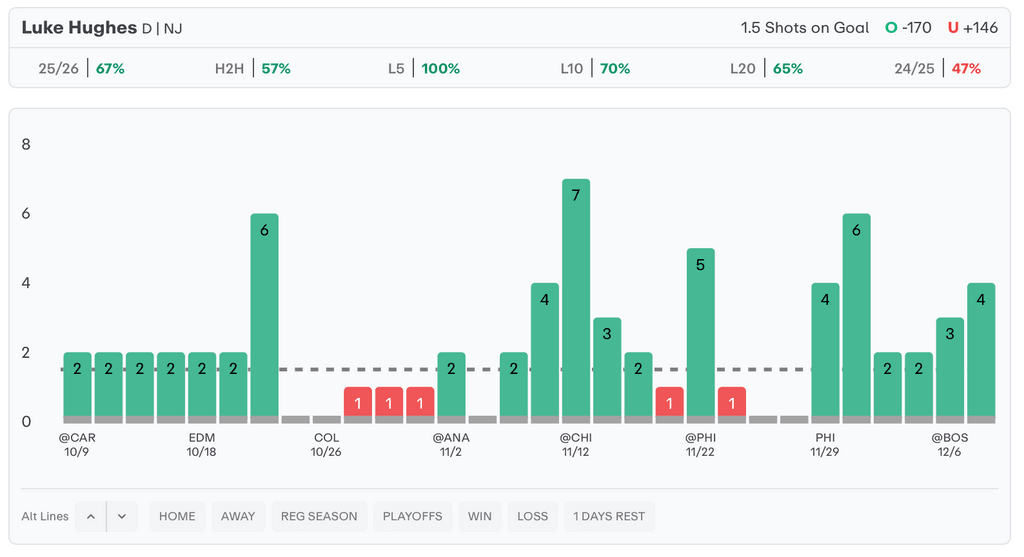The height and width of the screenshot is (557, 1024).
Task: Click the 5-shot bar for @PHI 11/22
Action: [x=700, y=335]
